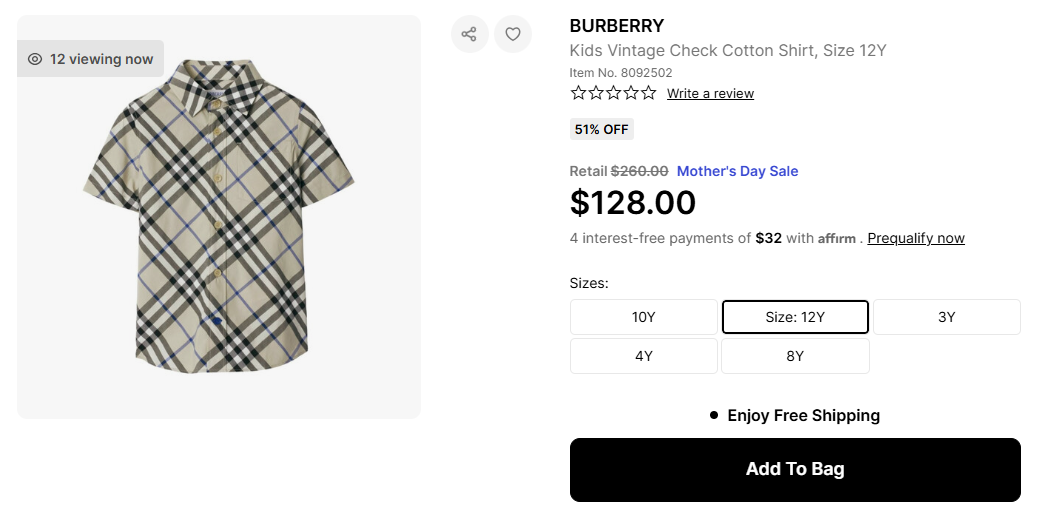The height and width of the screenshot is (517, 1037).
Task: Pick size 3Y
Action: pos(946,317)
